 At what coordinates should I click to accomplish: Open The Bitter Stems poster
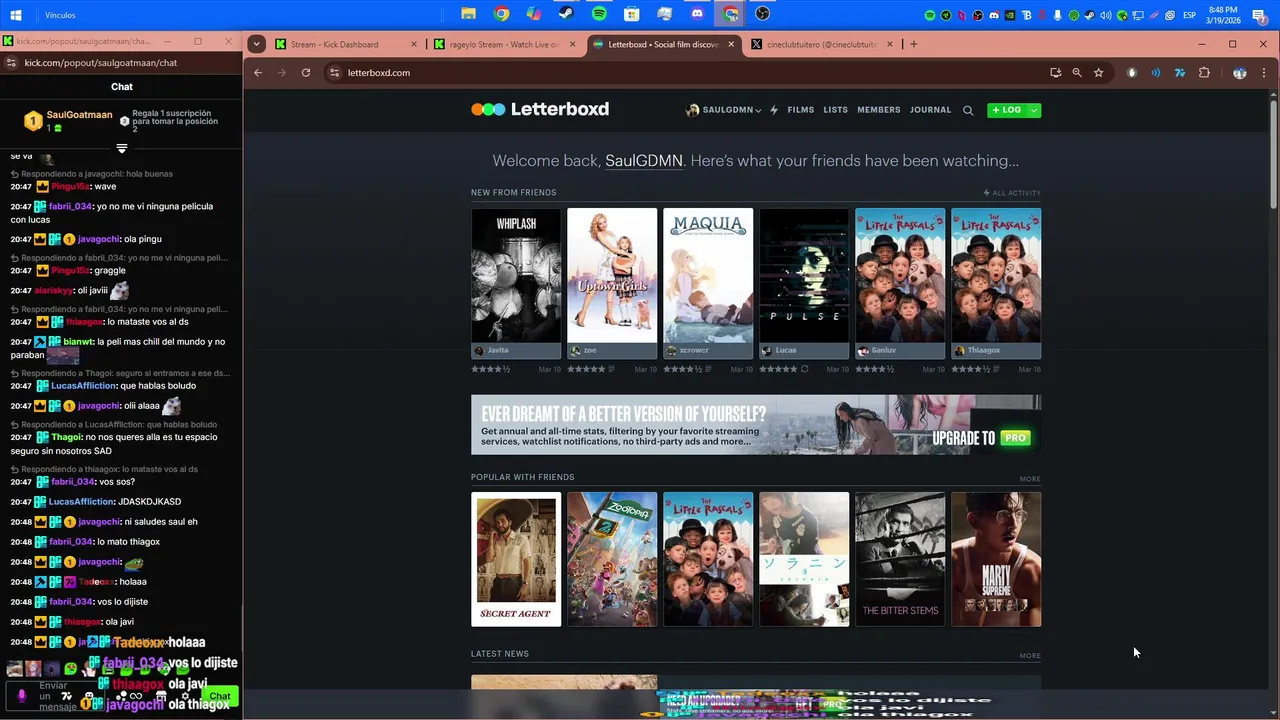pyautogui.click(x=900, y=559)
